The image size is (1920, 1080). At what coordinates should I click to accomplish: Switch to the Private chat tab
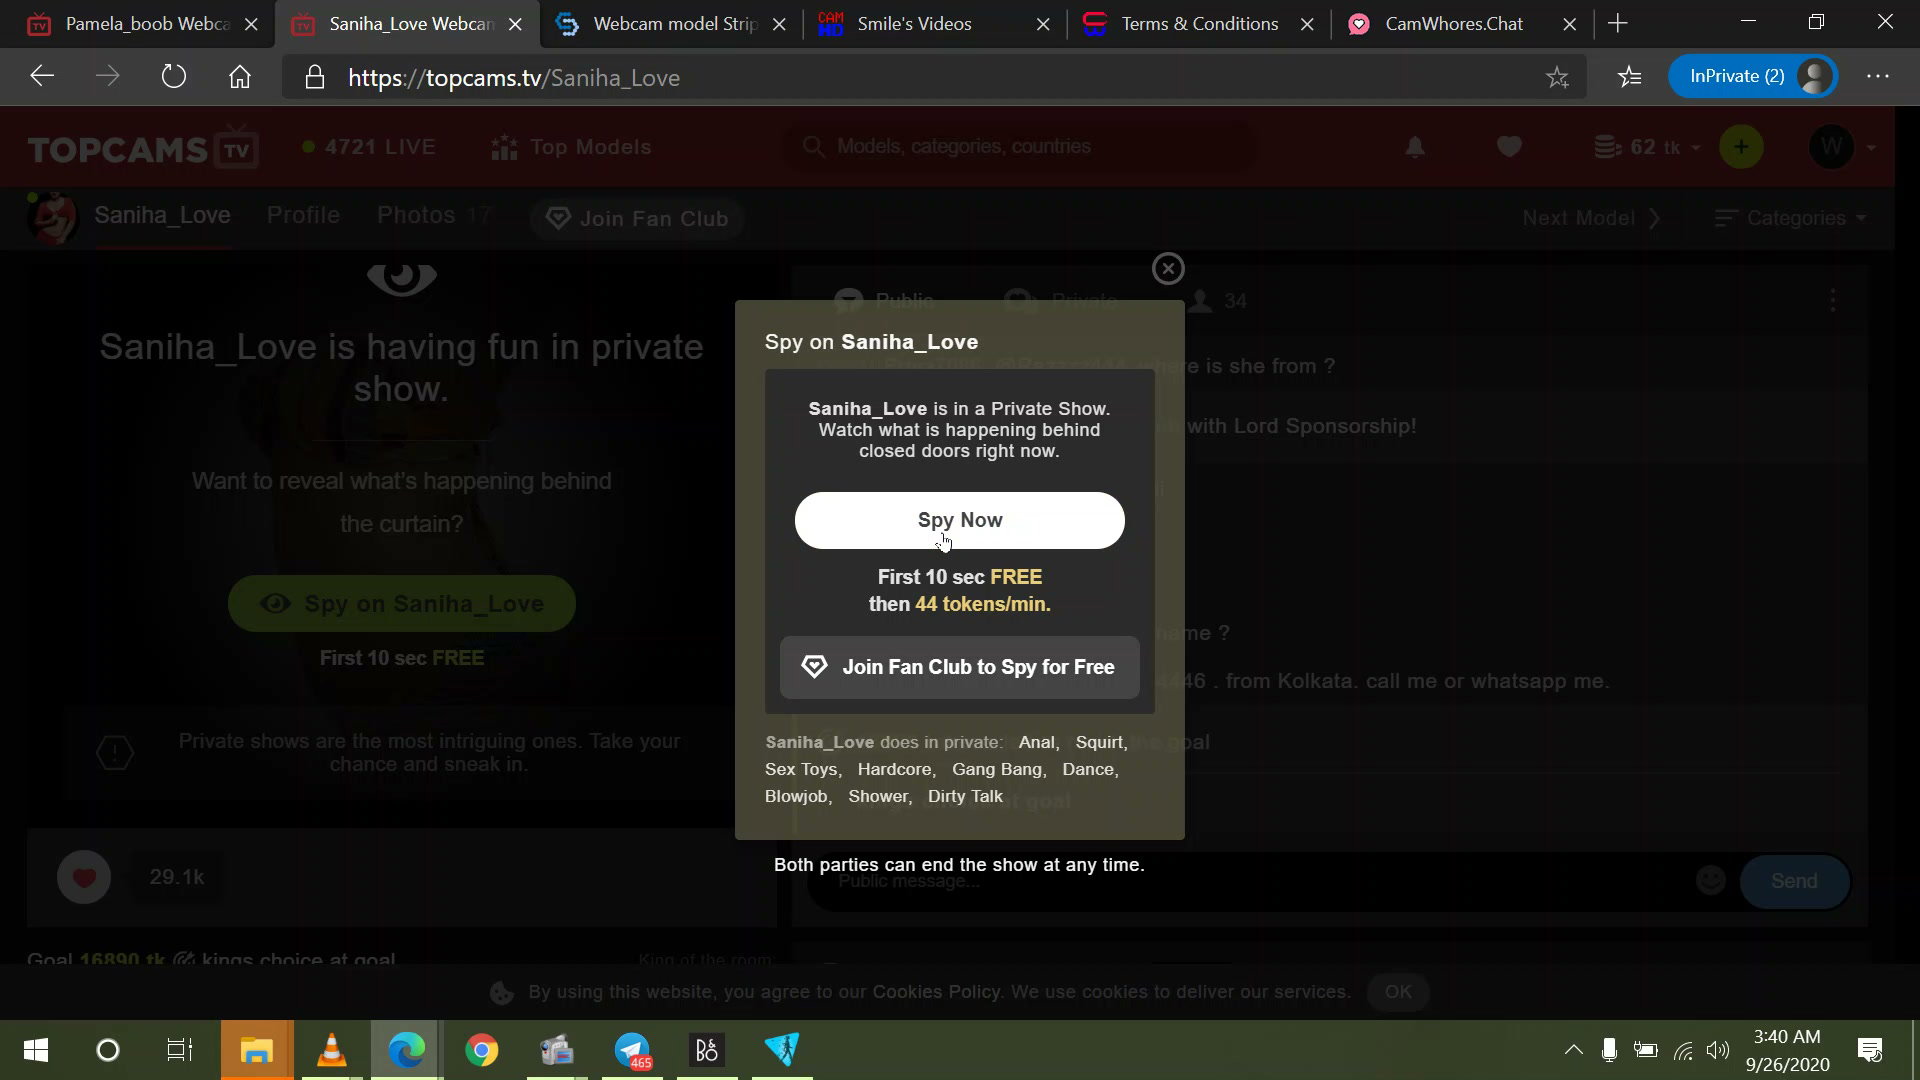click(1062, 300)
